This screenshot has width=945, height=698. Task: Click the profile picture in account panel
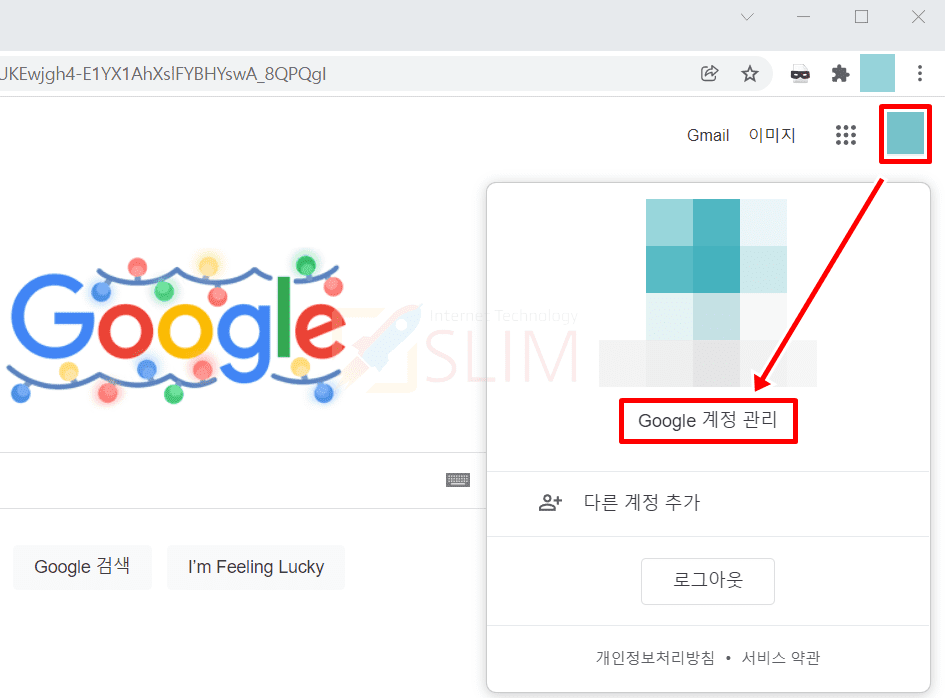[x=716, y=269]
